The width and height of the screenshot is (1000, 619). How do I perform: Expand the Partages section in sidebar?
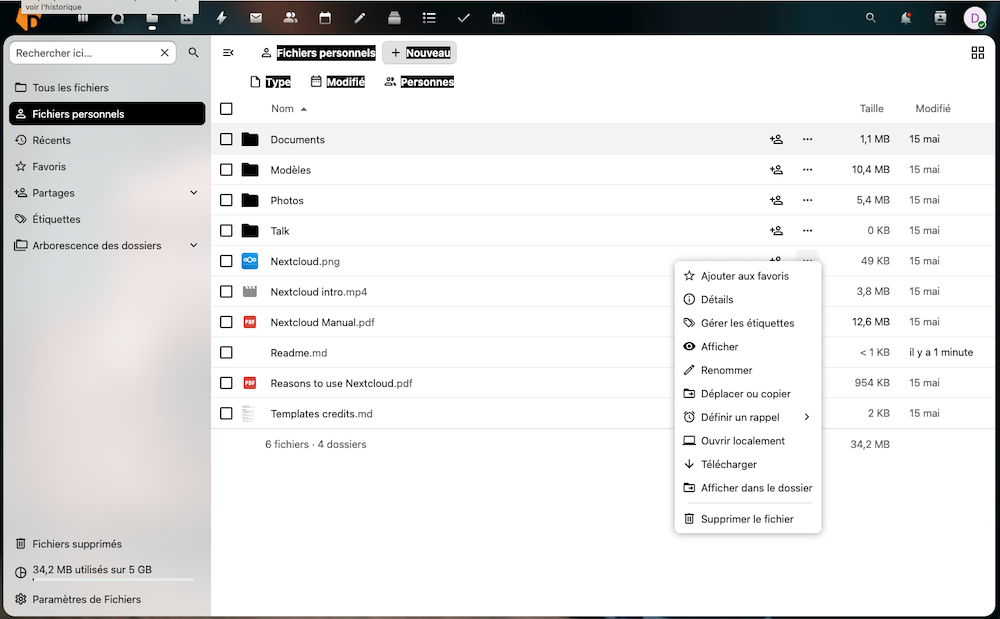click(x=194, y=193)
